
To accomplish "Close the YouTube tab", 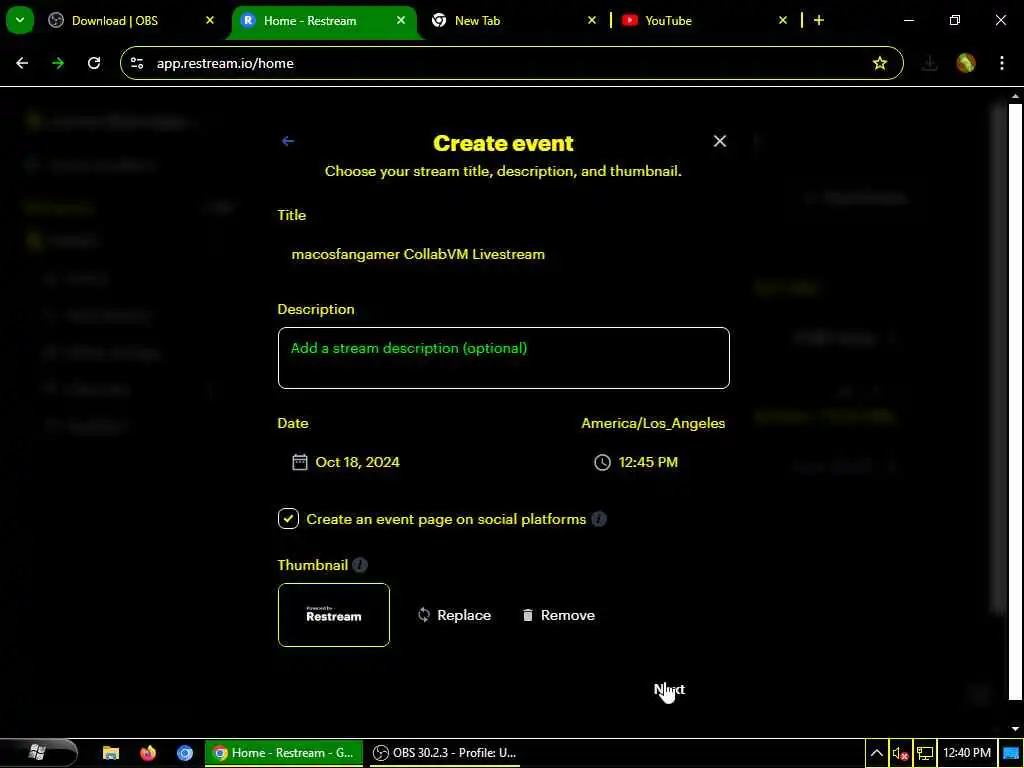I will pyautogui.click(x=783, y=21).
